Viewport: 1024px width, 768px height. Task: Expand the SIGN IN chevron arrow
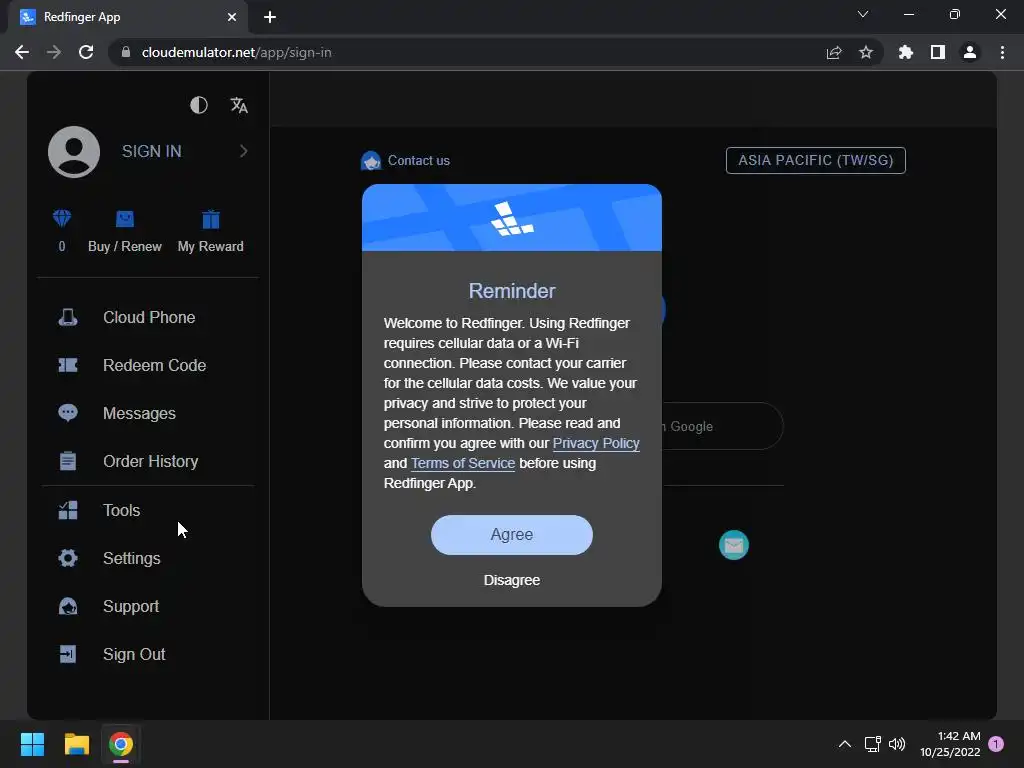pos(244,152)
